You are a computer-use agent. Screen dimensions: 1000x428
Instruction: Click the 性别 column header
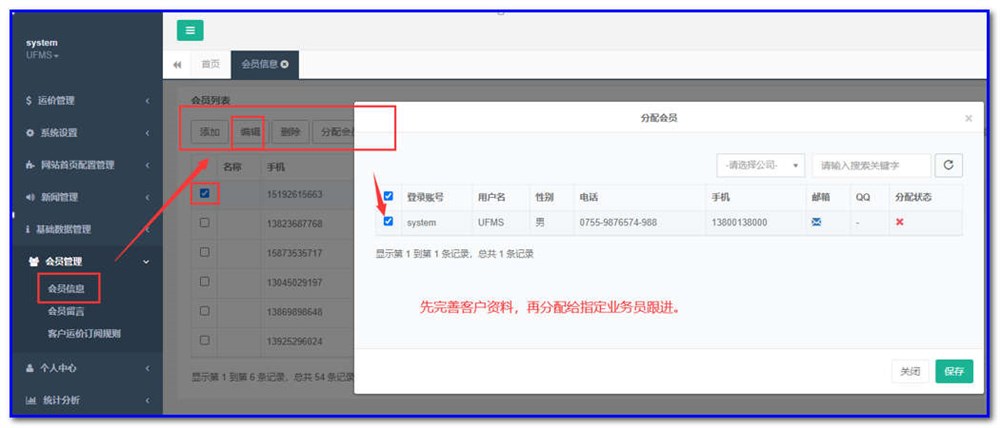tap(545, 197)
